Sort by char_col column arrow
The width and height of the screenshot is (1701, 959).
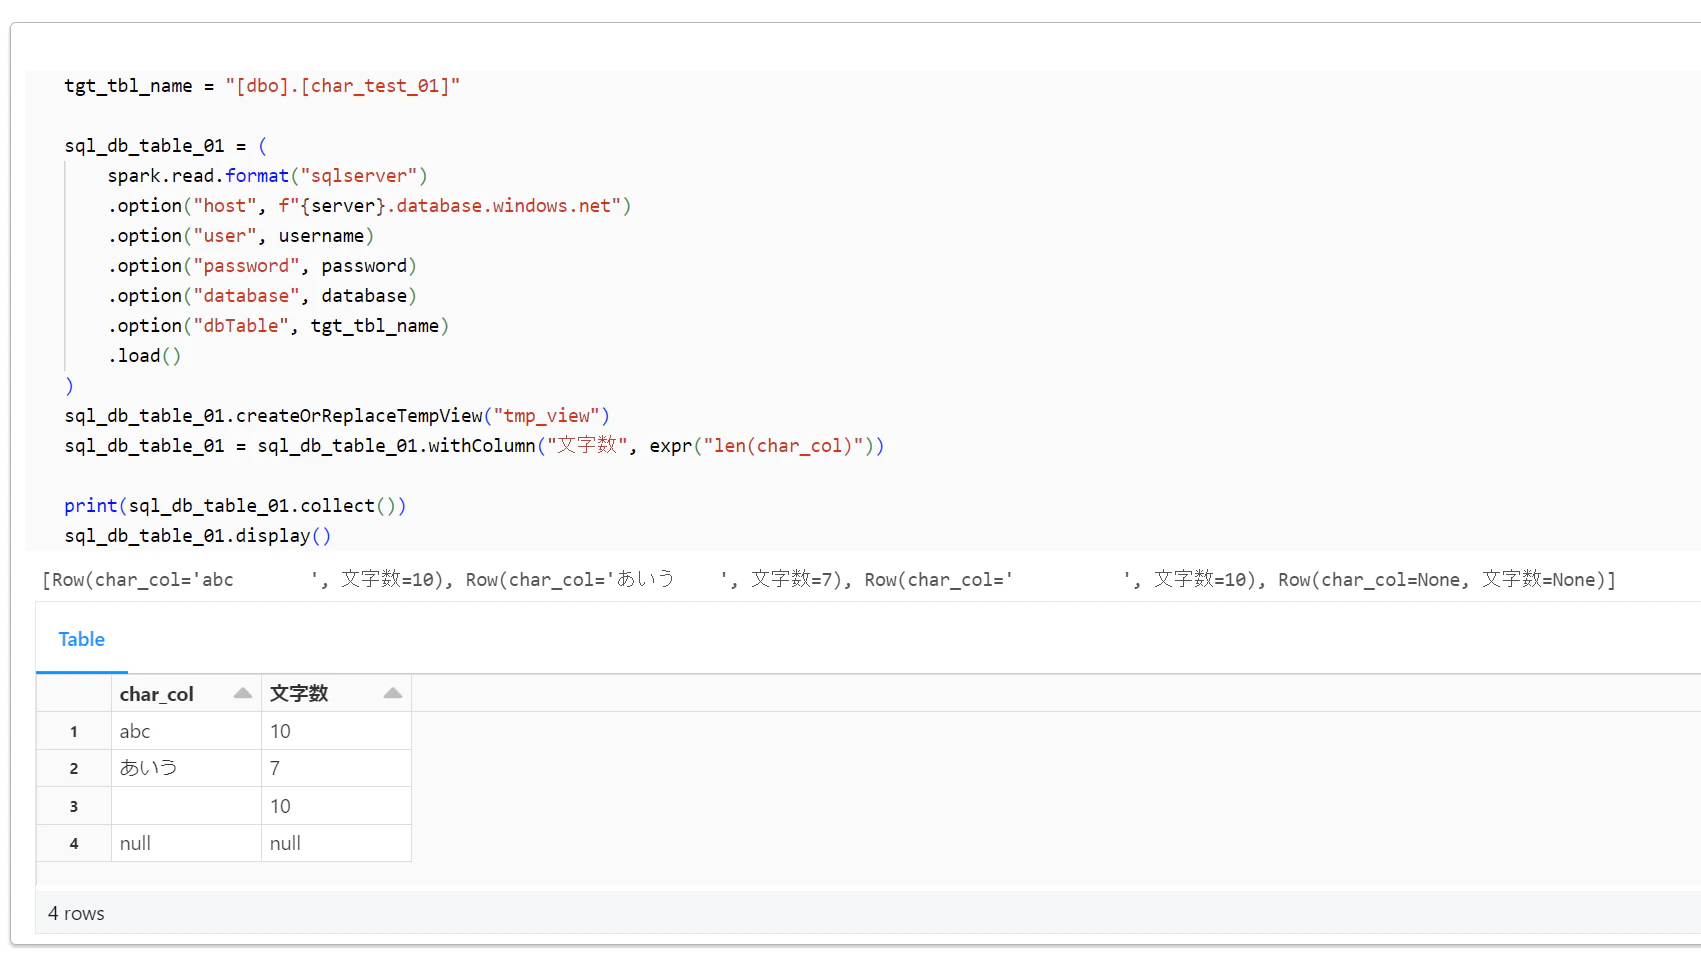point(243,693)
